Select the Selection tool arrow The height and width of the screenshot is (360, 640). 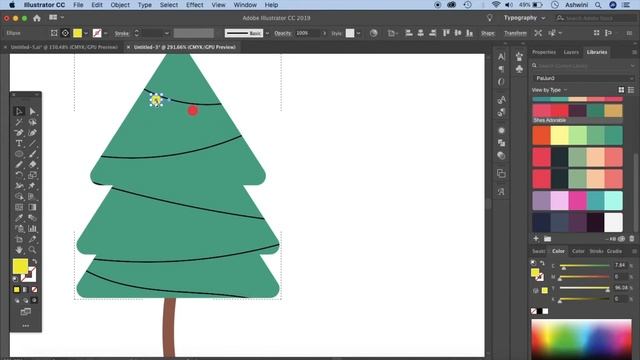click(19, 111)
